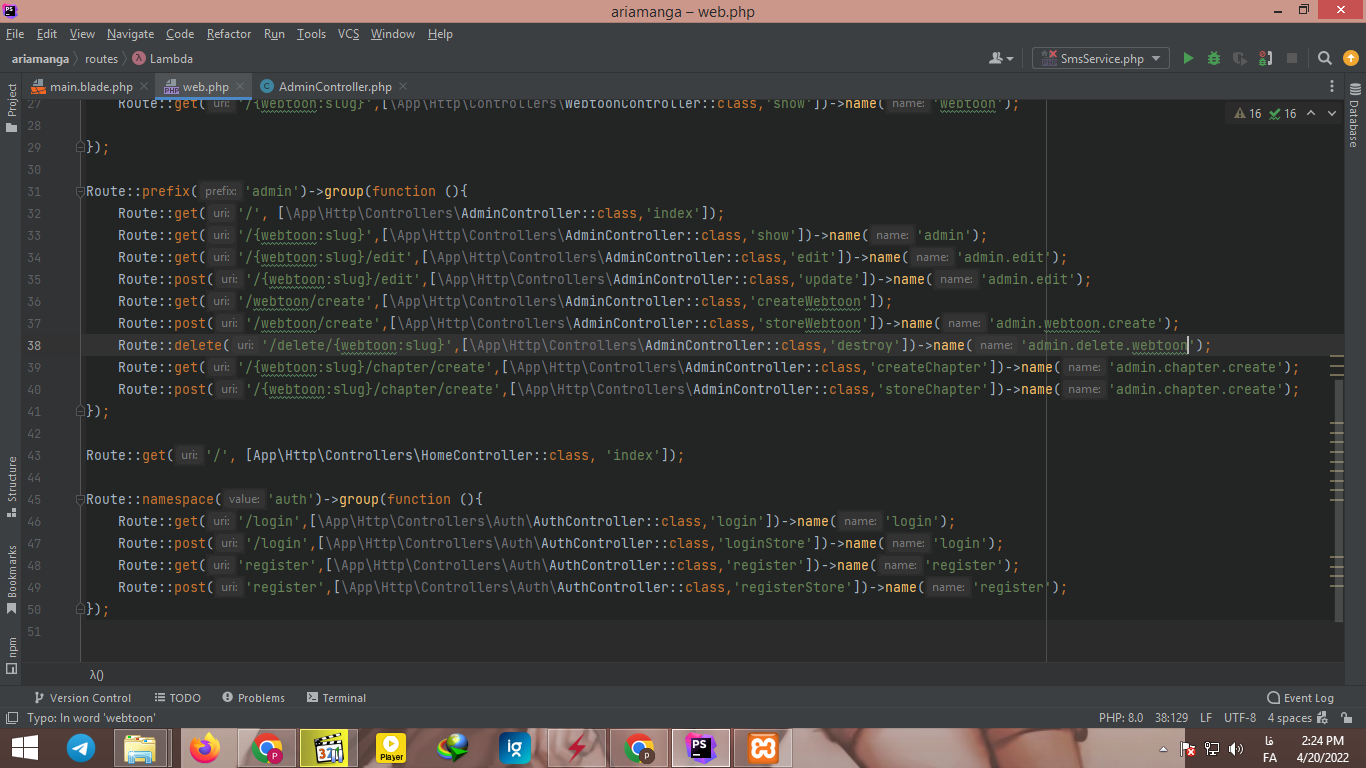Jump to next highlighted error arrow
The width and height of the screenshot is (1366, 768).
tap(1331, 113)
